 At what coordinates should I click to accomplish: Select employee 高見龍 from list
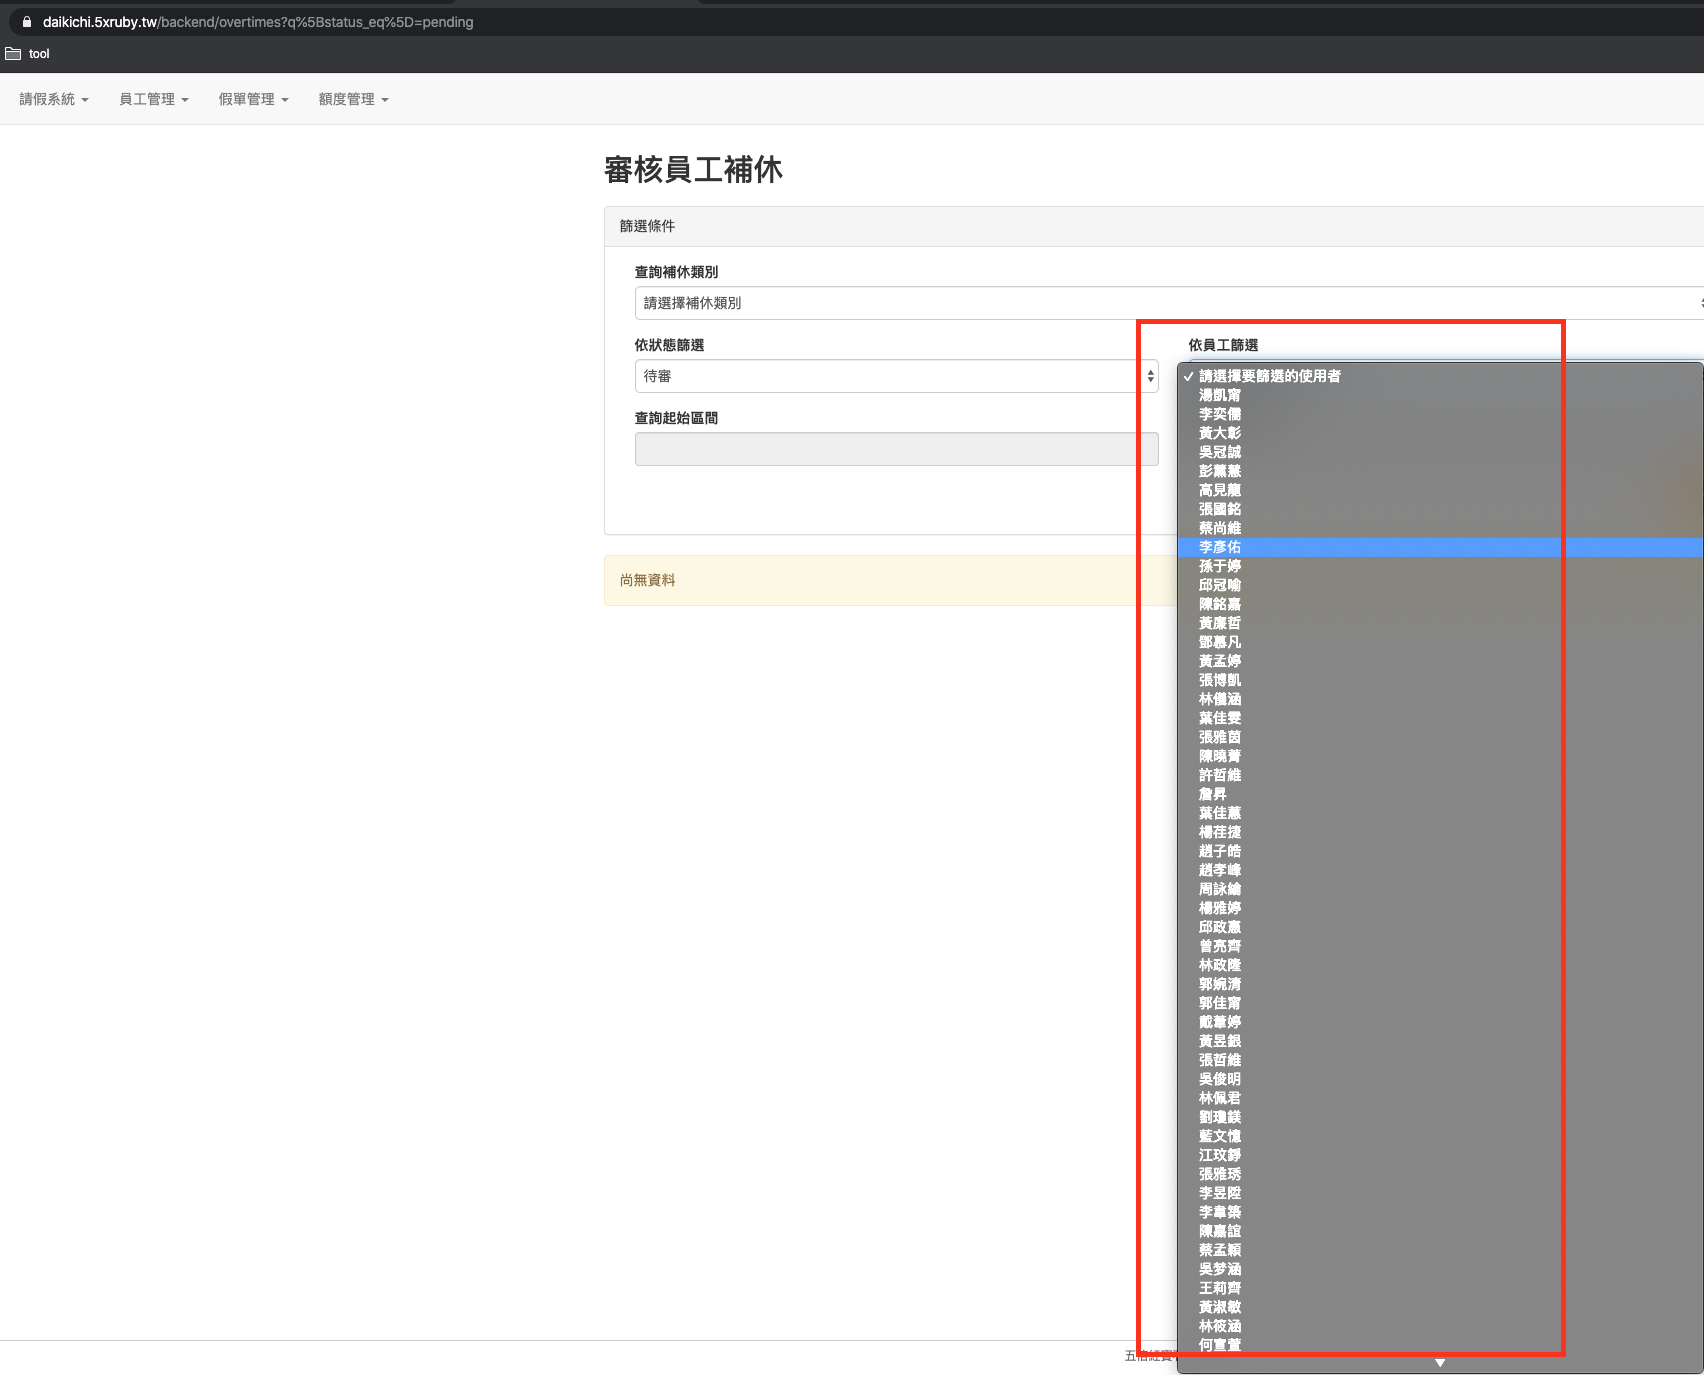point(1440,490)
